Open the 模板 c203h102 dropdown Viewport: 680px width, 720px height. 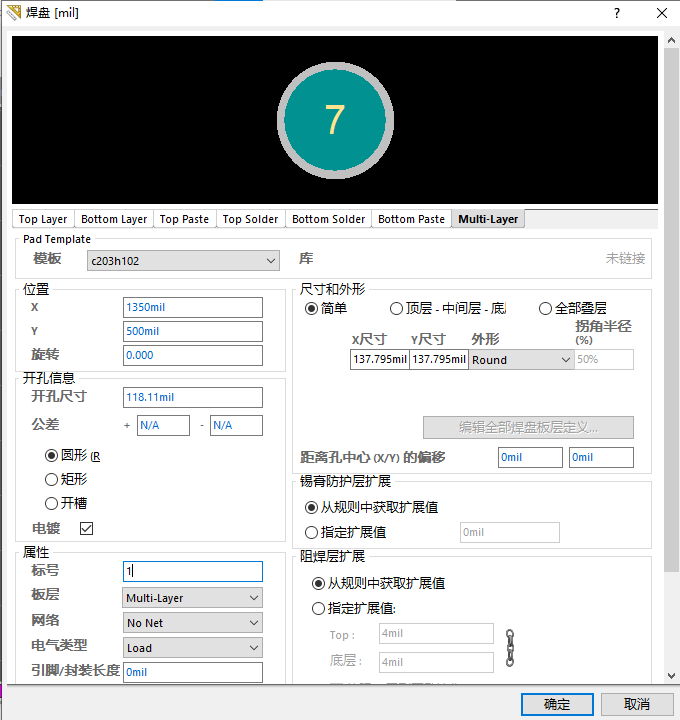click(183, 261)
